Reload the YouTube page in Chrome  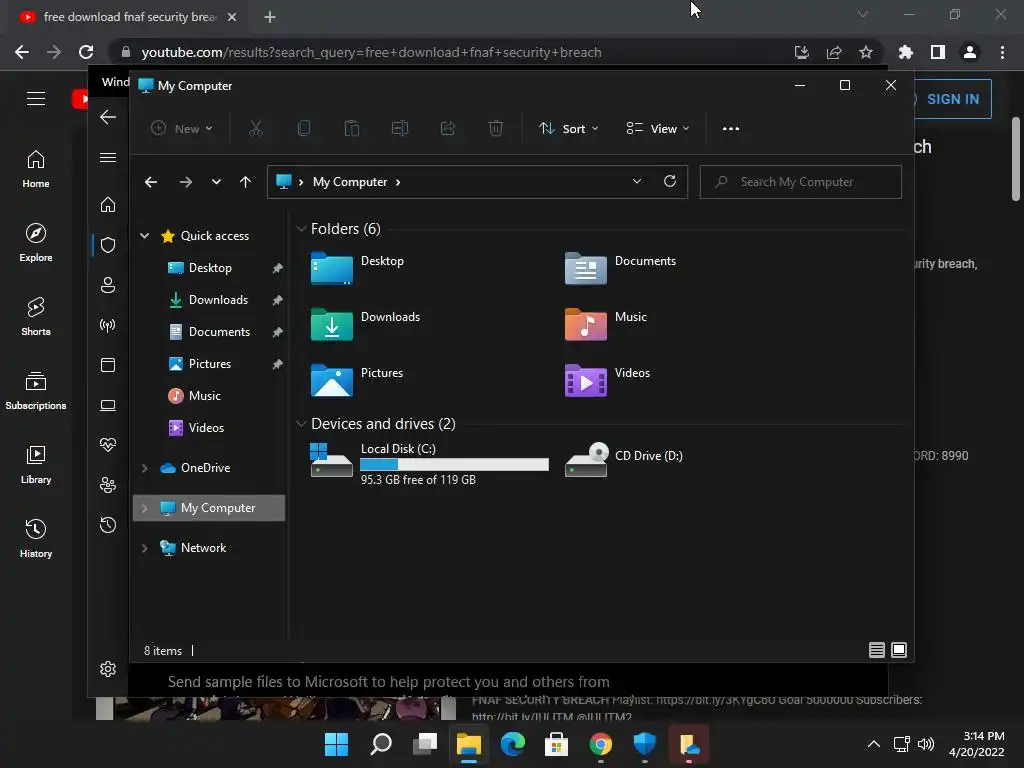[86, 52]
